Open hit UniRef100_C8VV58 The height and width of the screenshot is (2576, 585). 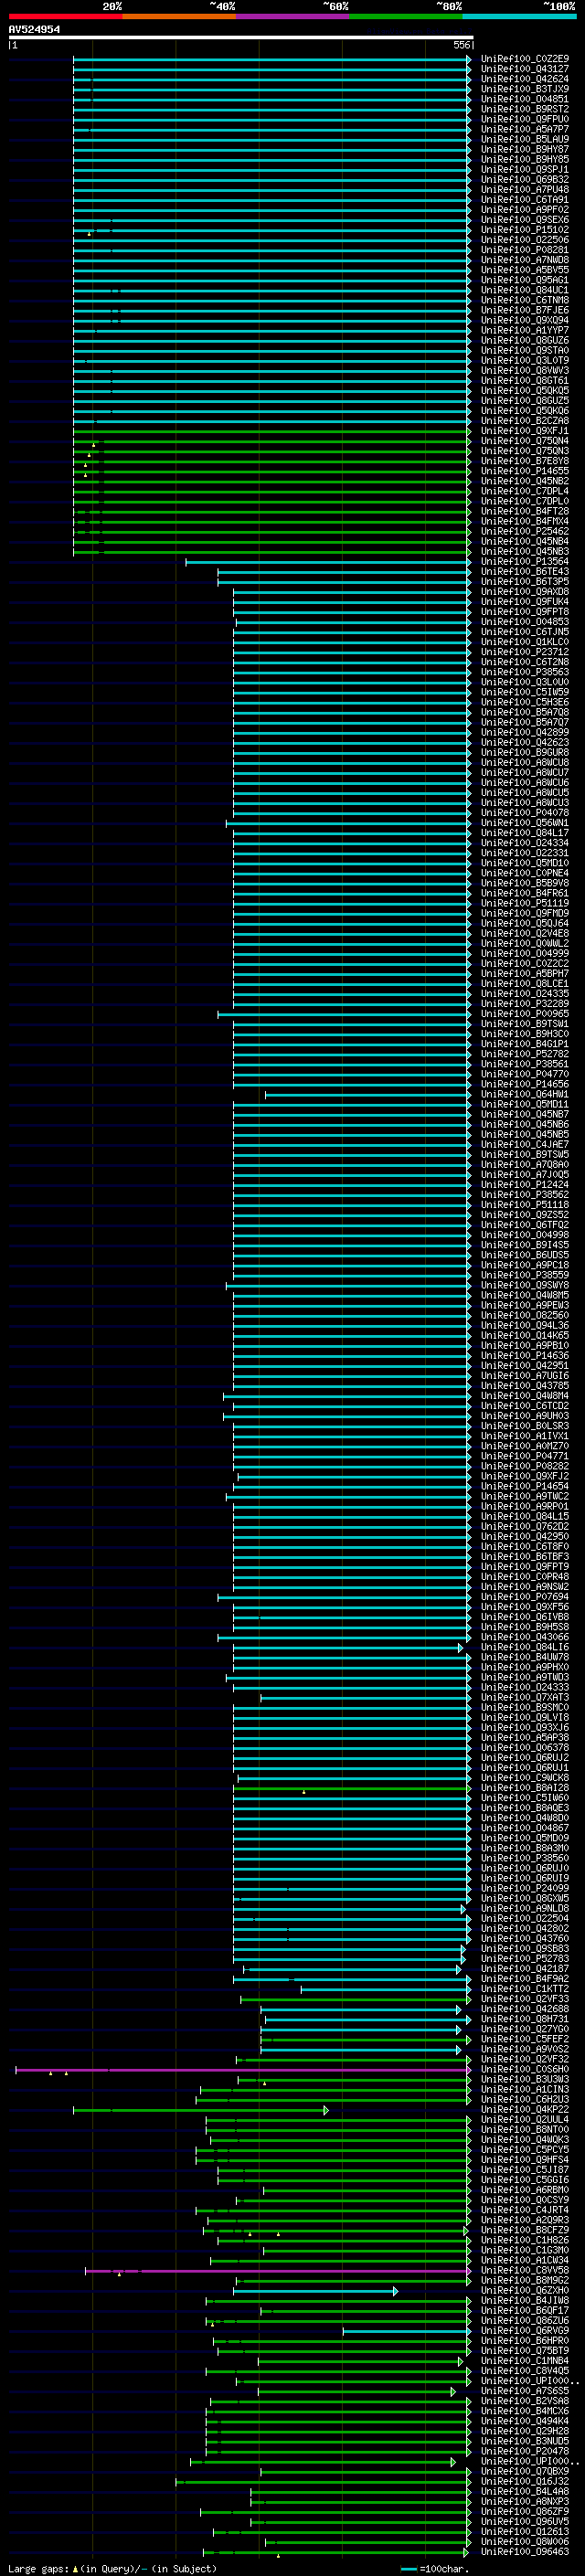tap(524, 2270)
